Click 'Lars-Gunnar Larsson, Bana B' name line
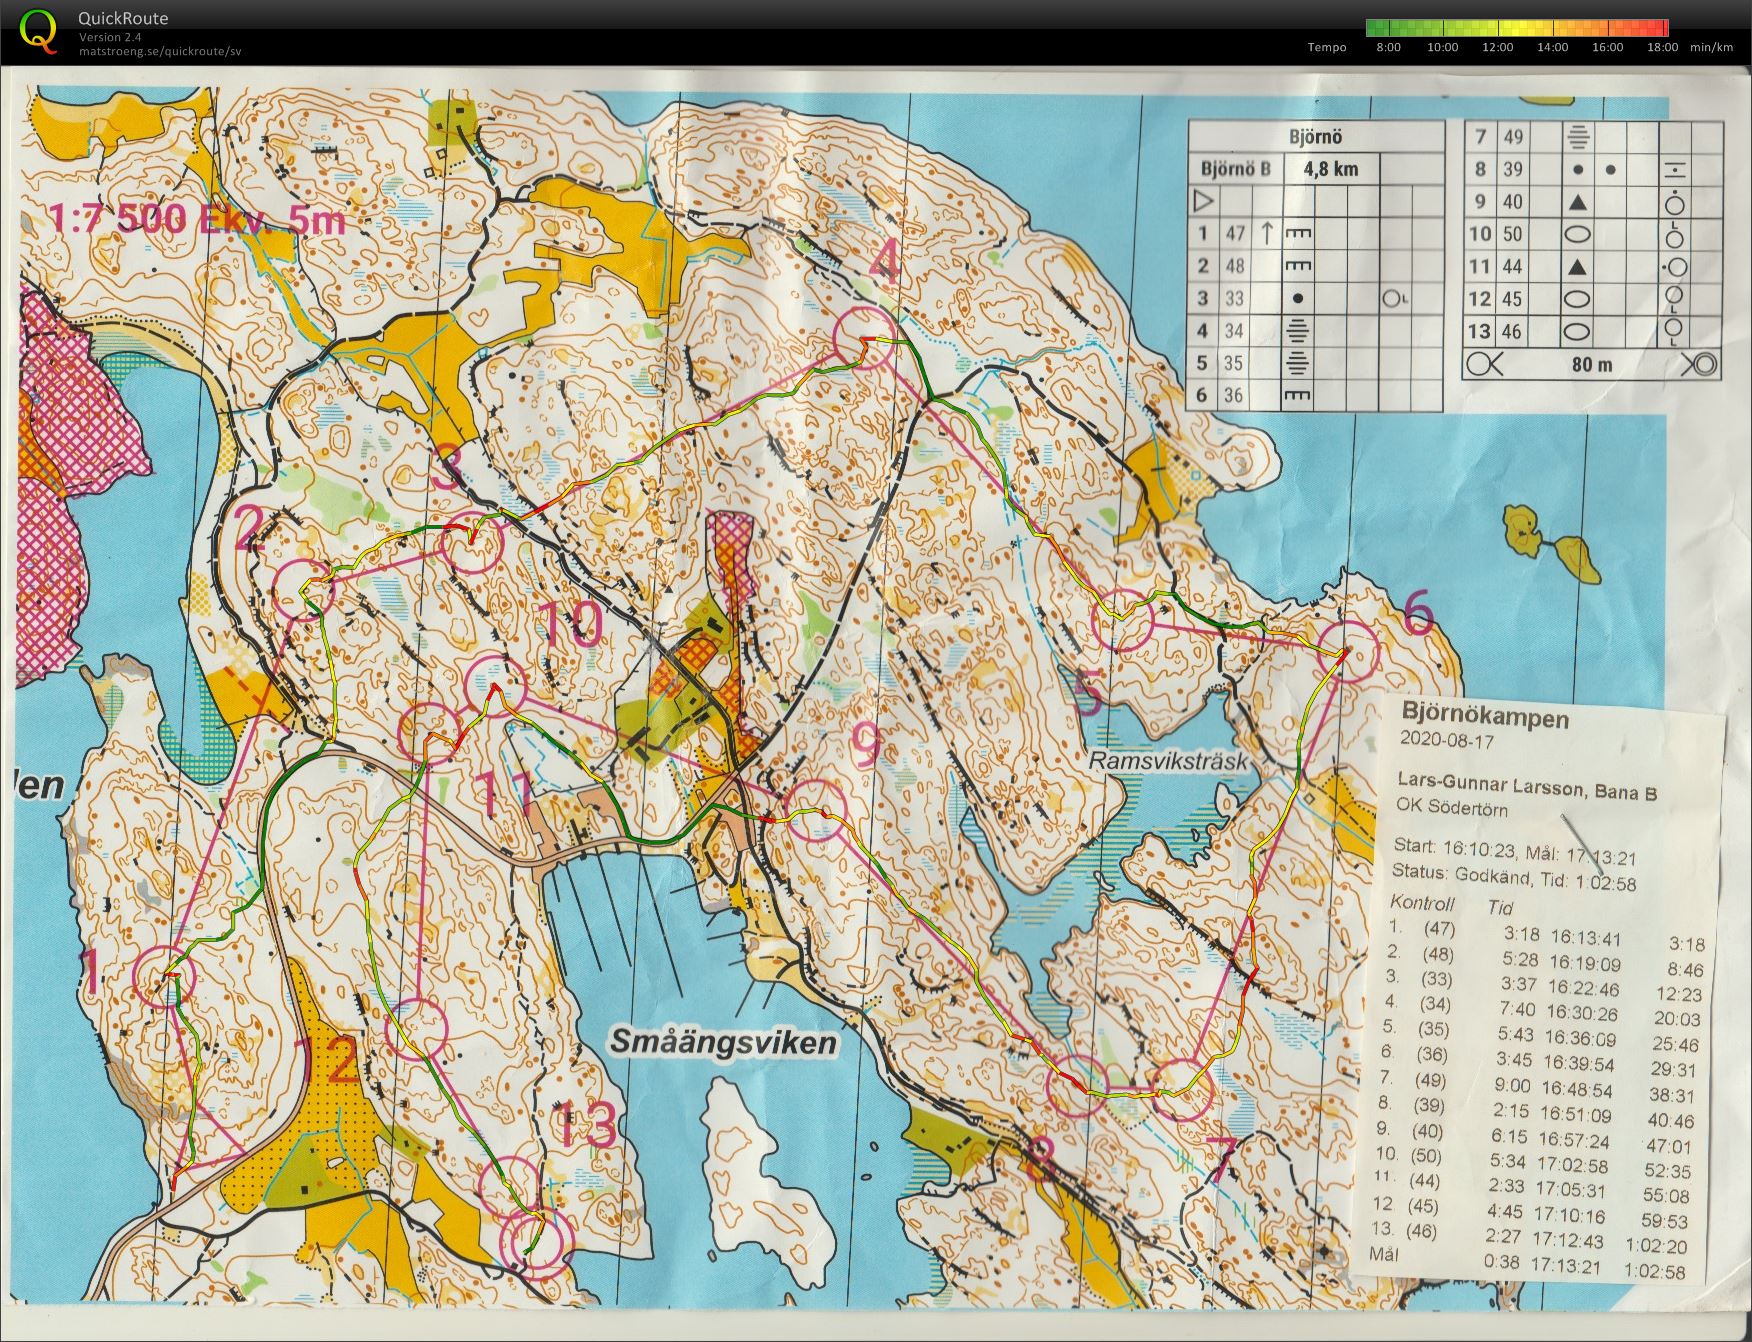1752x1342 pixels. (x=1527, y=785)
